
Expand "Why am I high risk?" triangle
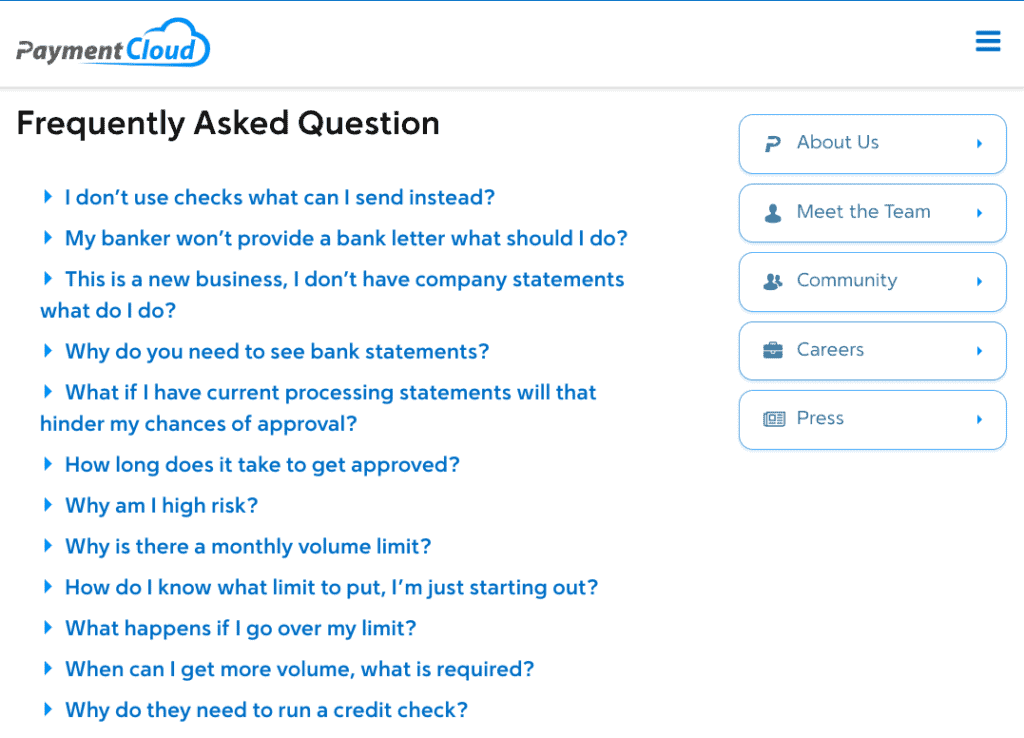click(x=47, y=505)
